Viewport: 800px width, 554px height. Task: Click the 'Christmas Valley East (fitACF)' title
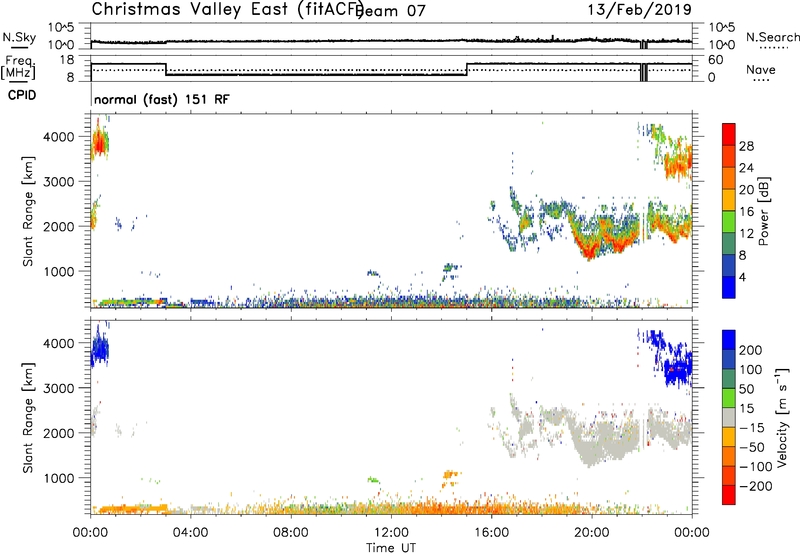227,10
